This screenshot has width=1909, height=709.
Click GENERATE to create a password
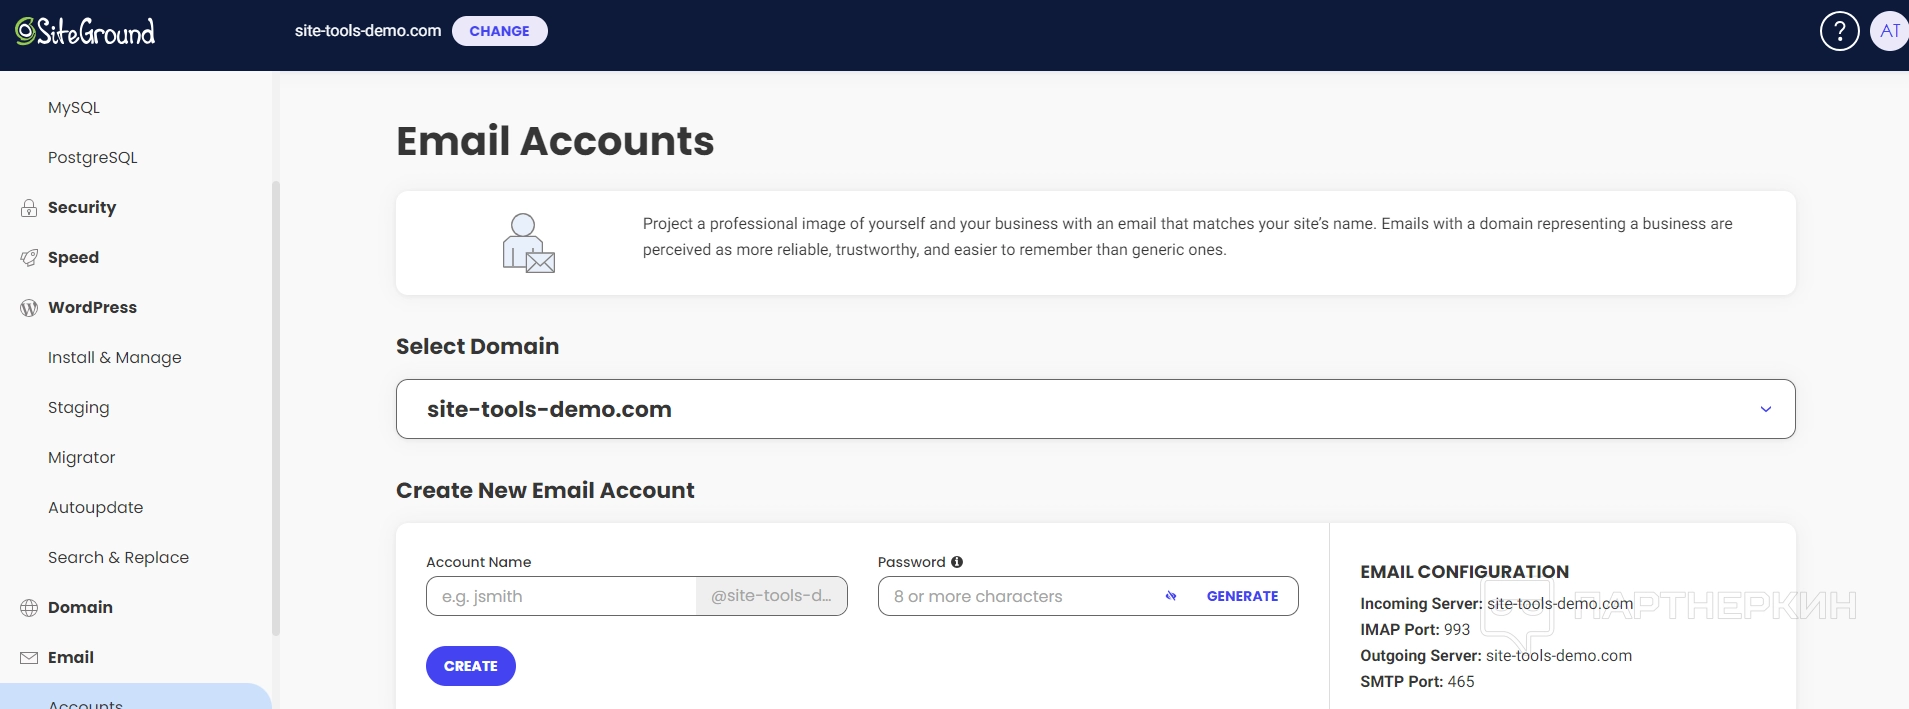[1242, 596]
